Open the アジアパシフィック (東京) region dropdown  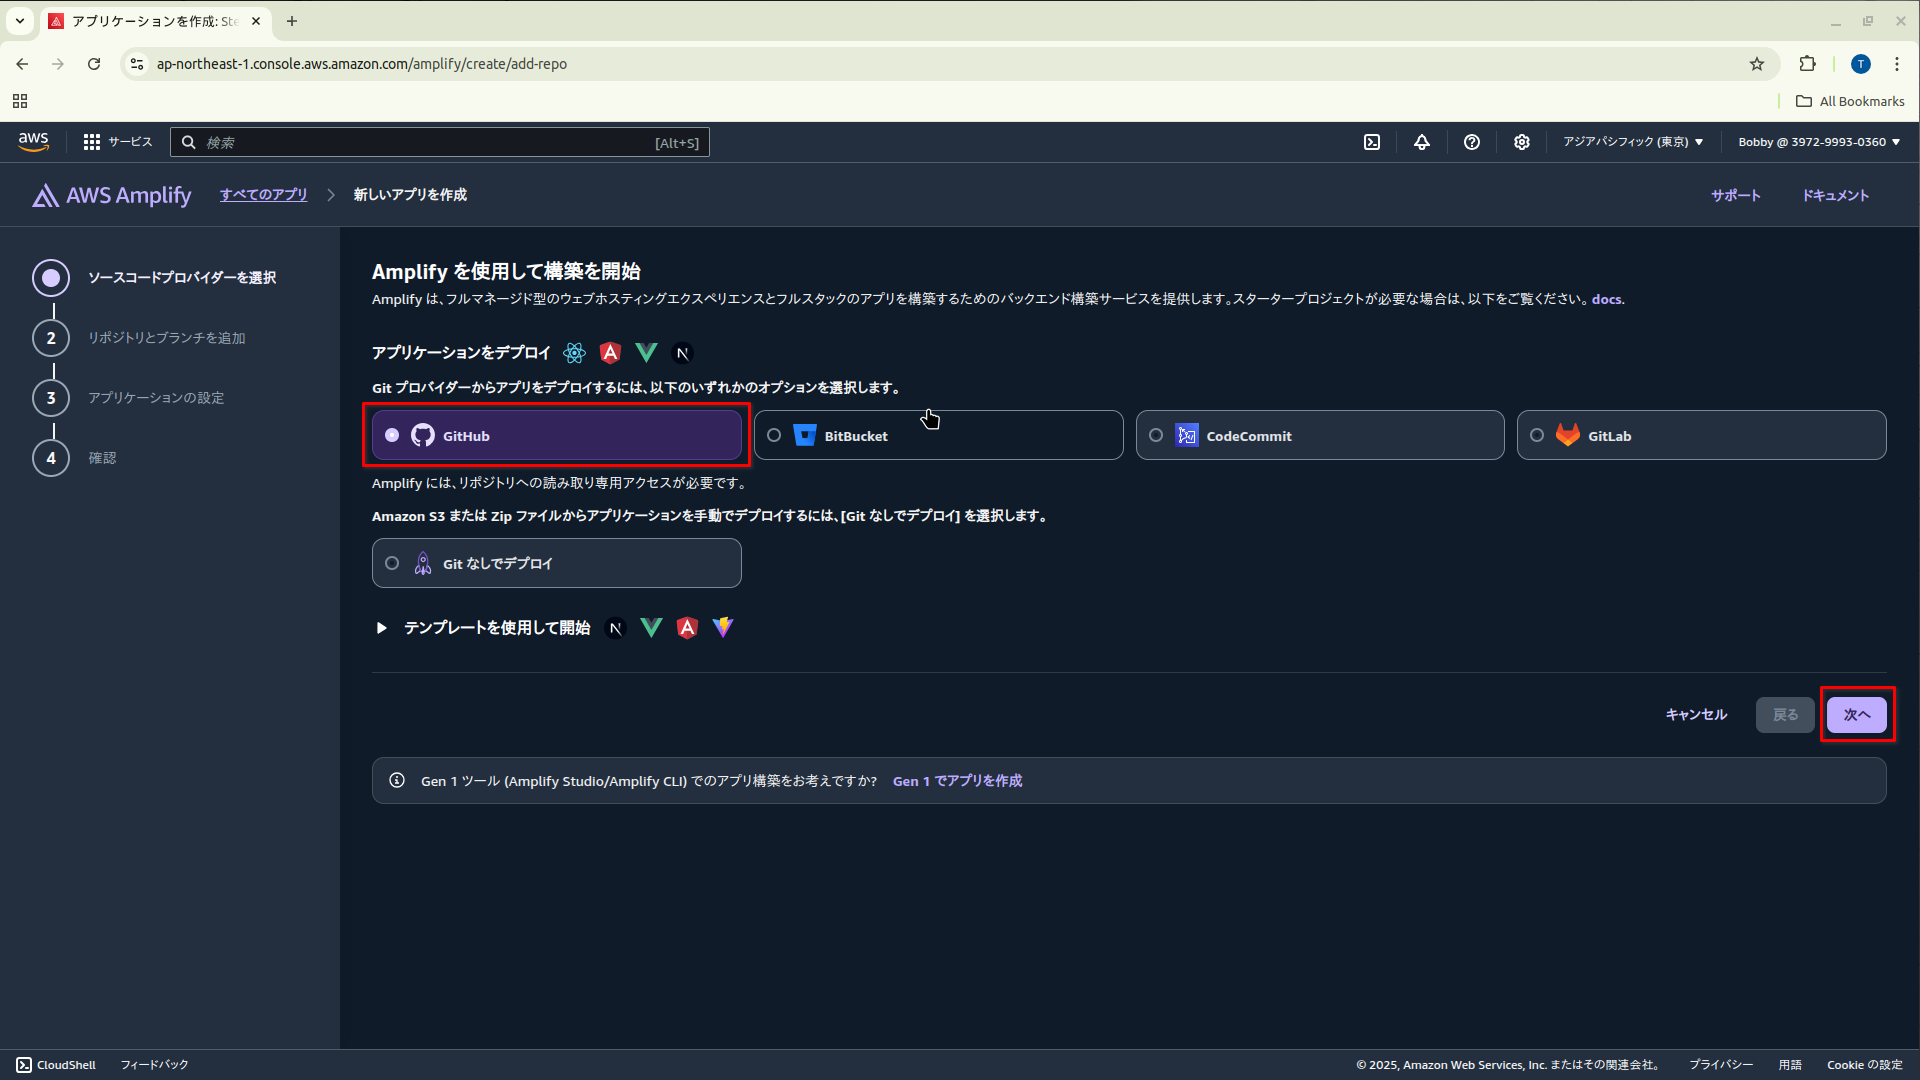pyautogui.click(x=1633, y=142)
